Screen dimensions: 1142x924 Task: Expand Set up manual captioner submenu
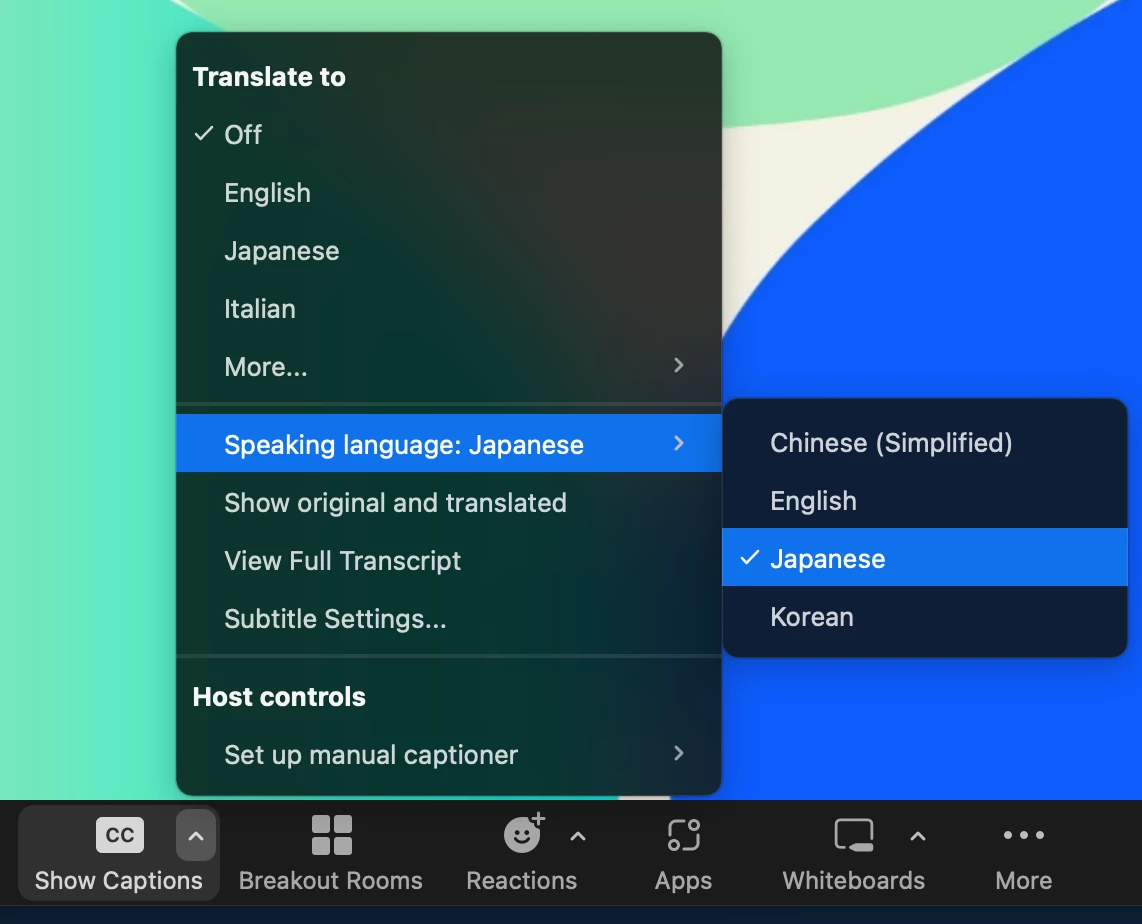click(x=449, y=754)
